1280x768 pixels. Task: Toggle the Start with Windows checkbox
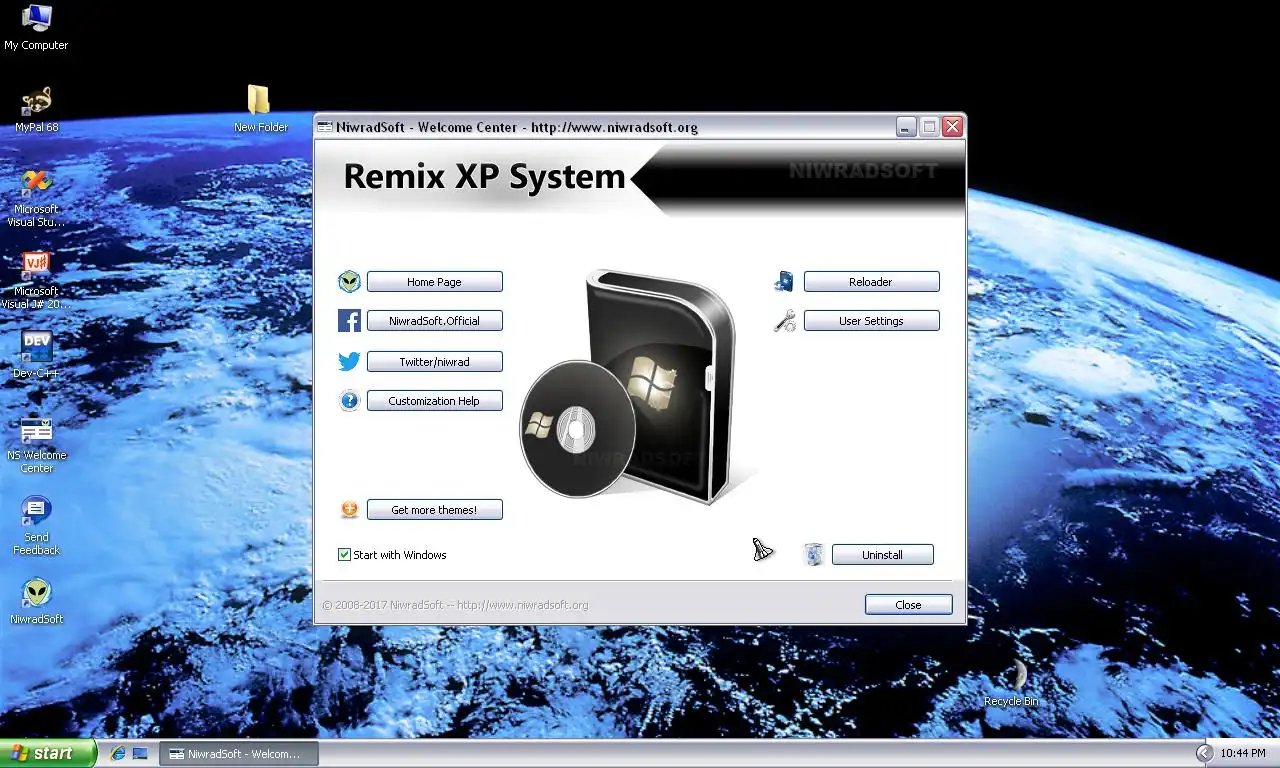coord(345,555)
